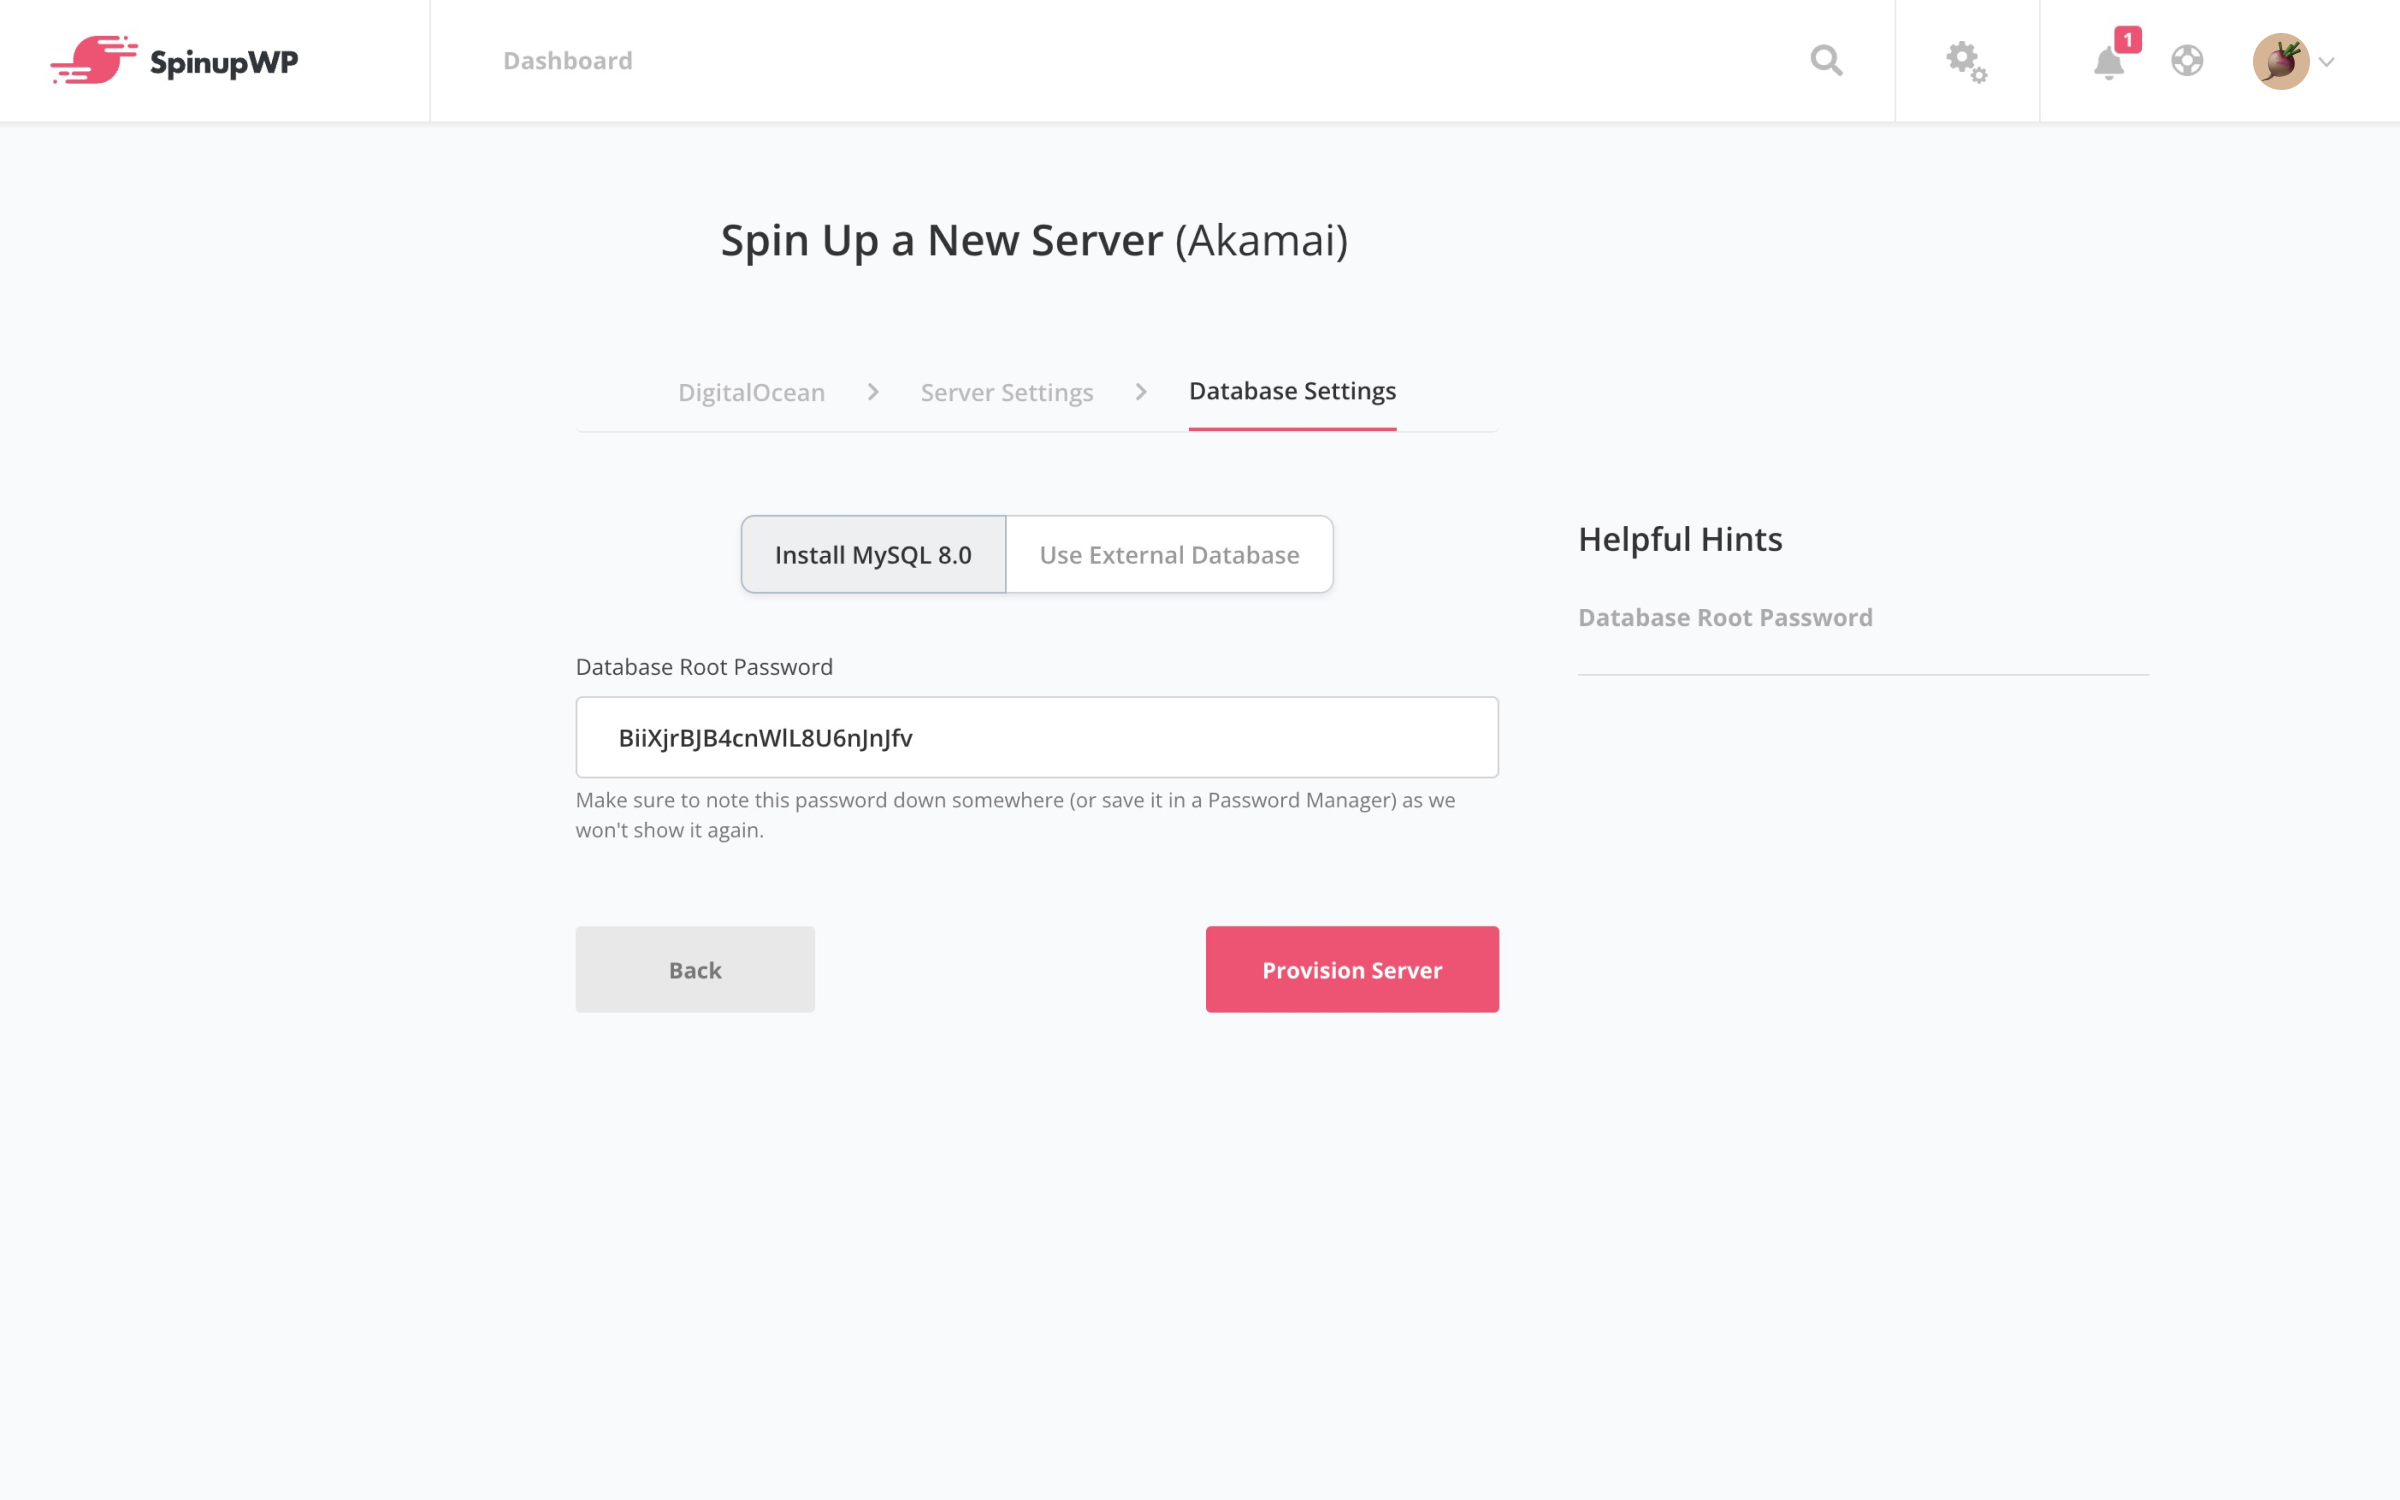Click the Provision Server button

pyautogui.click(x=1352, y=969)
